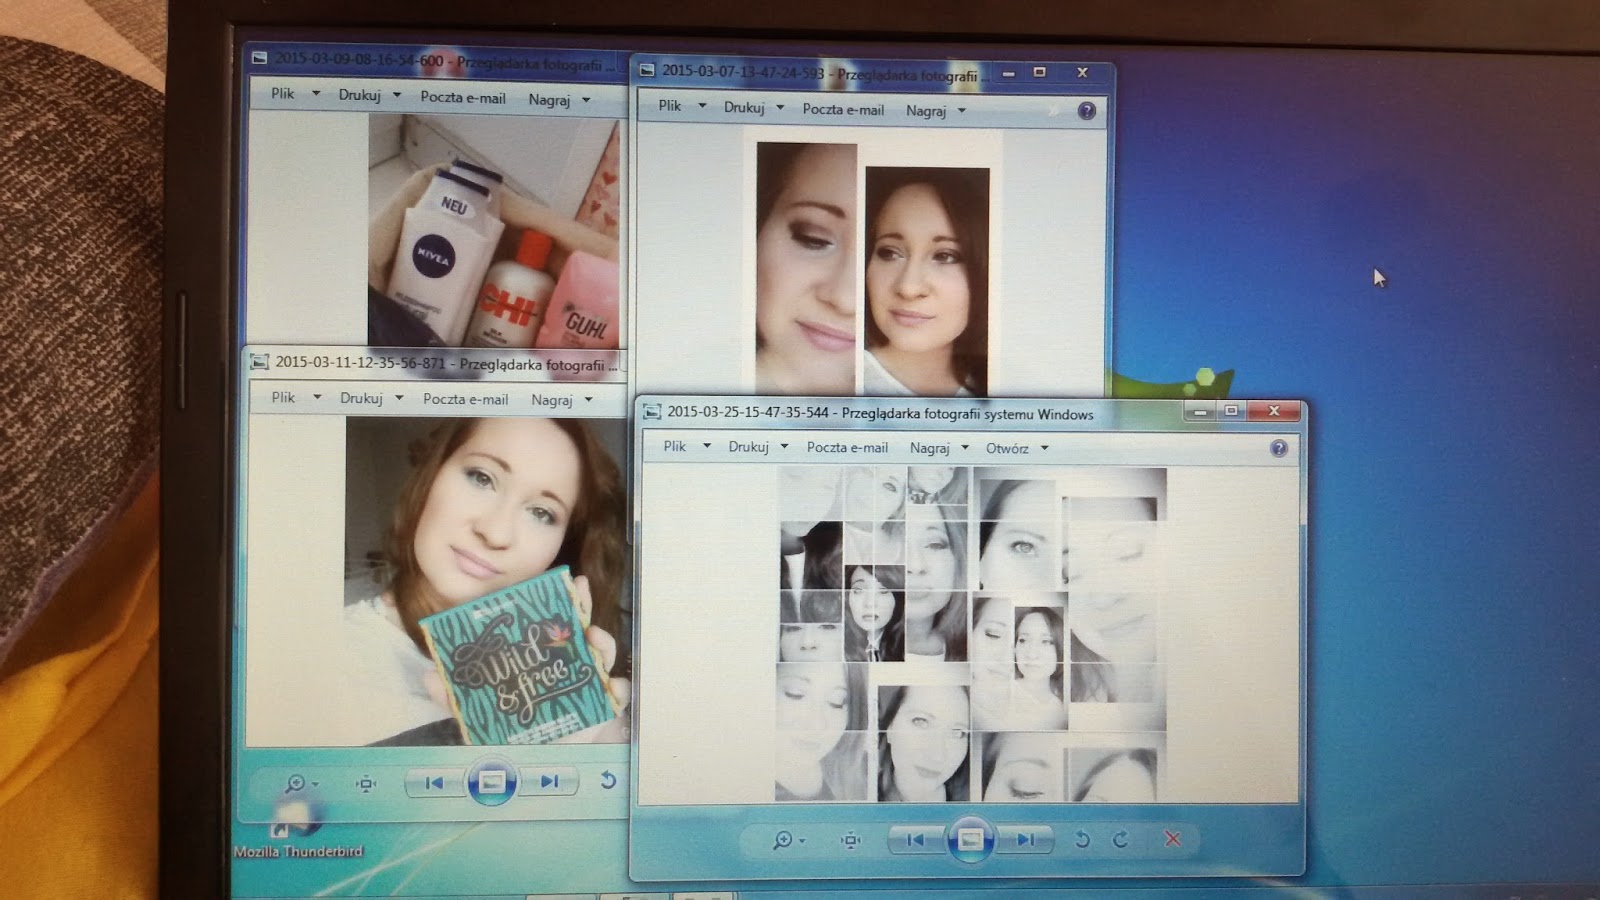This screenshot has height=900, width=1600.
Task: Open Nagraj menu in the 2015-03-09 window
Action: (549, 99)
